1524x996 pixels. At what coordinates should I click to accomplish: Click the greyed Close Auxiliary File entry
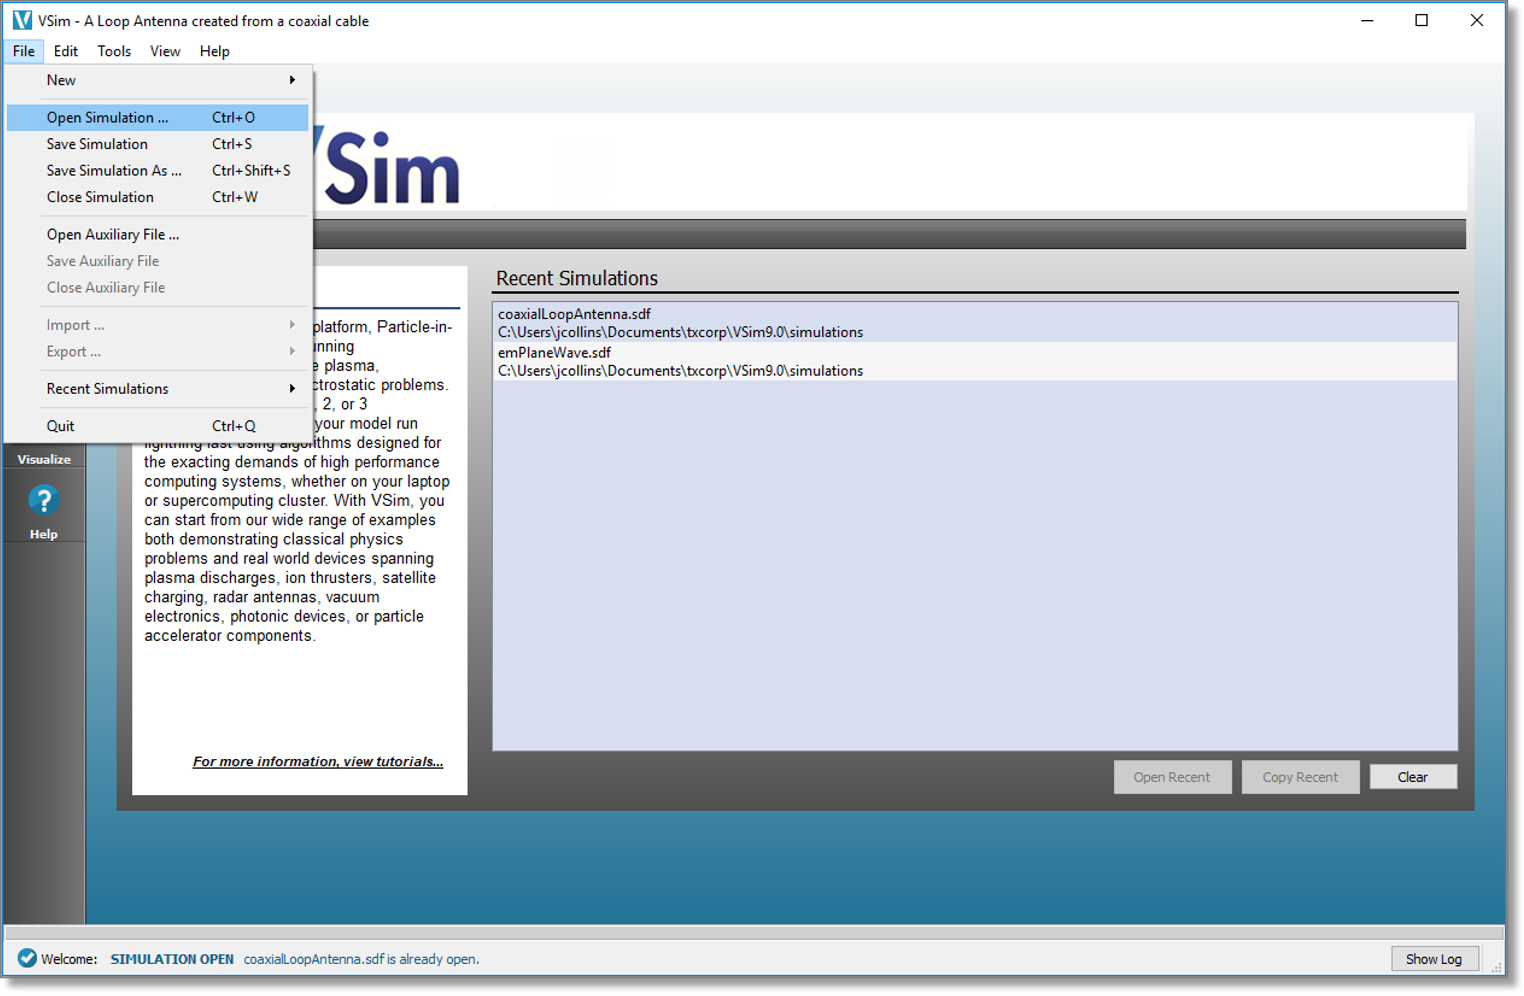pos(158,287)
